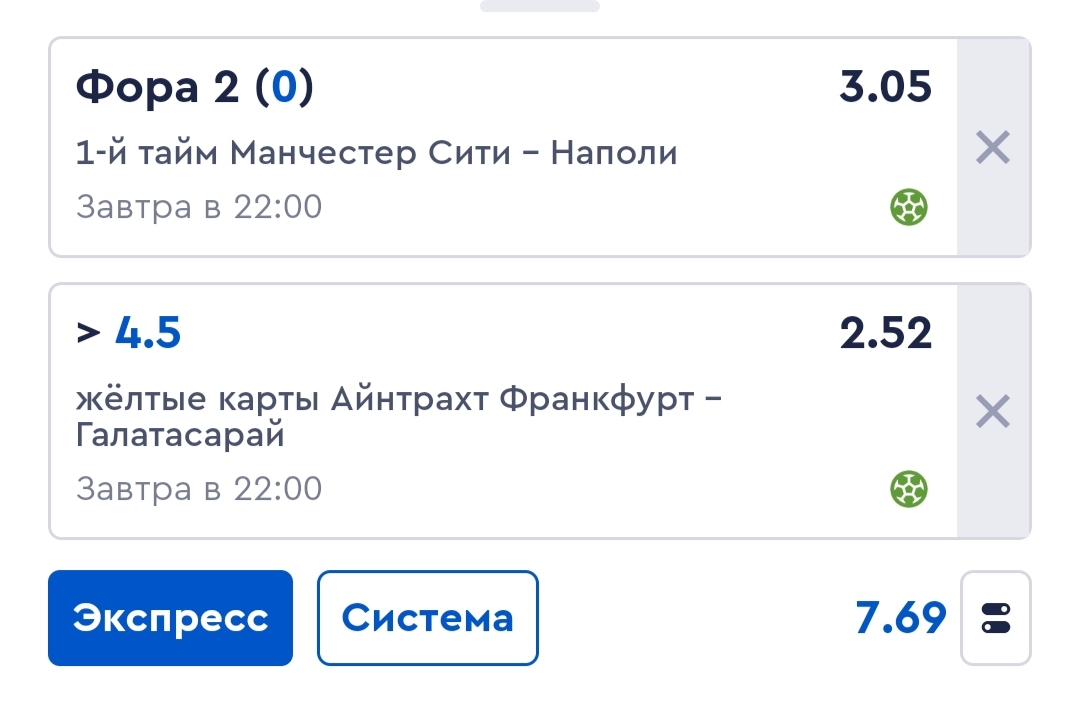Select the Экспресс bet type
This screenshot has height=701, width=1080.
tap(170, 618)
